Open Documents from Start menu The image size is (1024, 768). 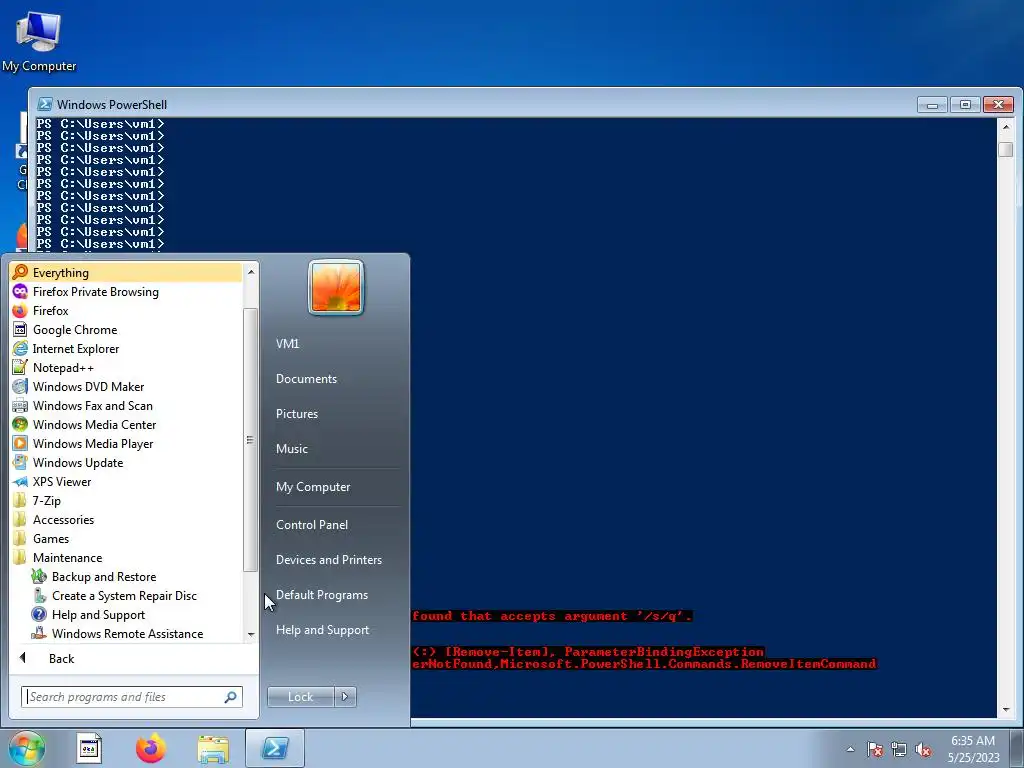click(x=306, y=379)
